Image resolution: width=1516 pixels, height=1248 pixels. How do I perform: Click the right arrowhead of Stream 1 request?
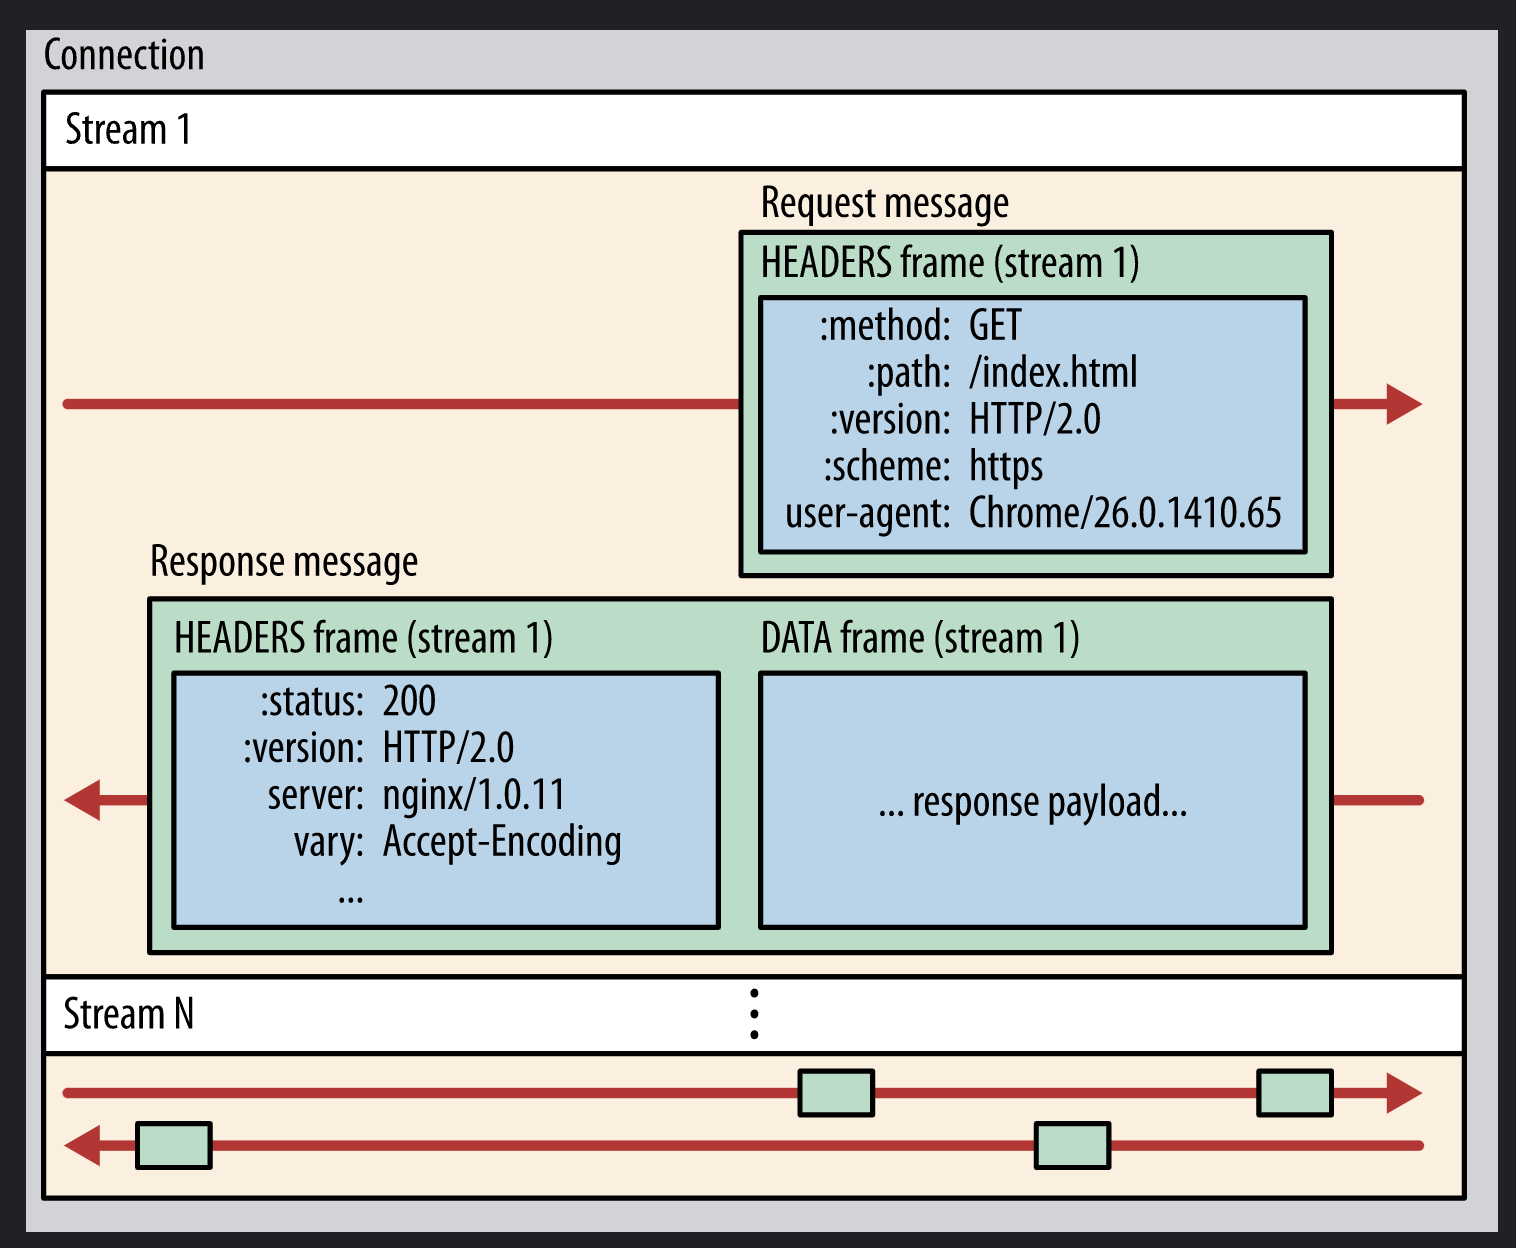(1403, 404)
